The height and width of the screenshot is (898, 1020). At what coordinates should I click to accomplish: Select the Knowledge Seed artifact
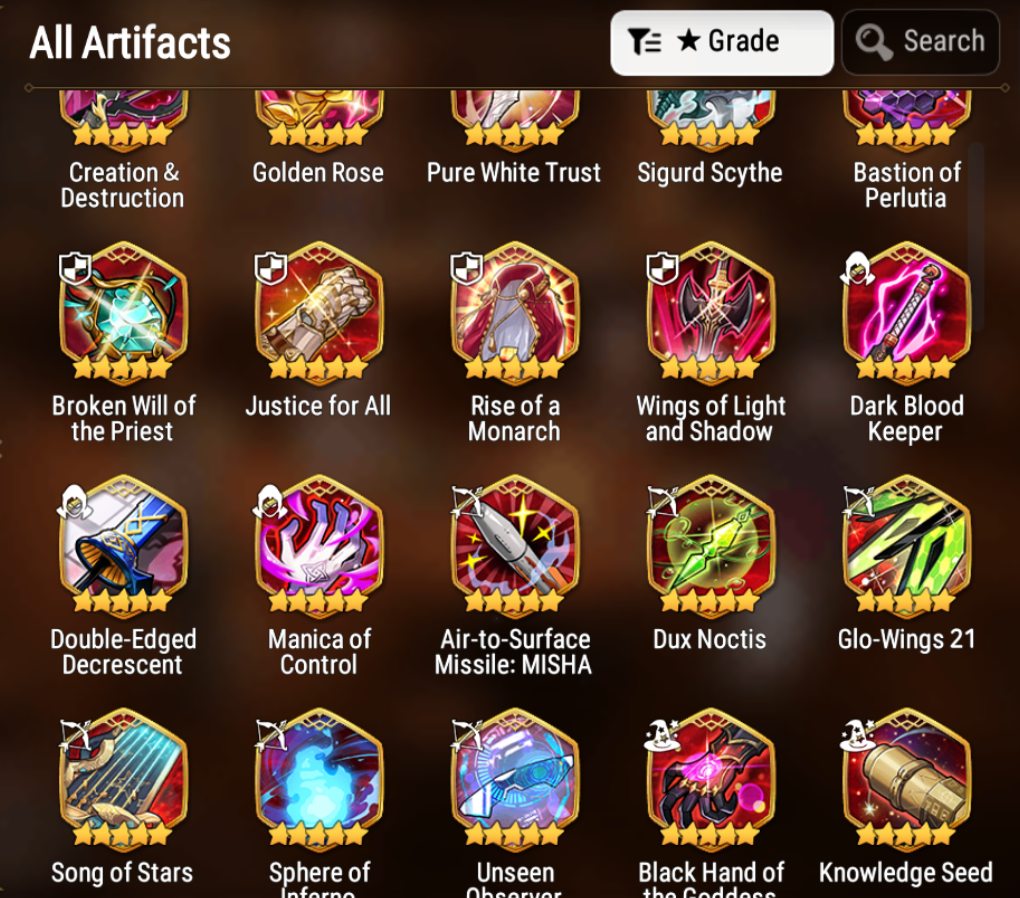[x=906, y=780]
